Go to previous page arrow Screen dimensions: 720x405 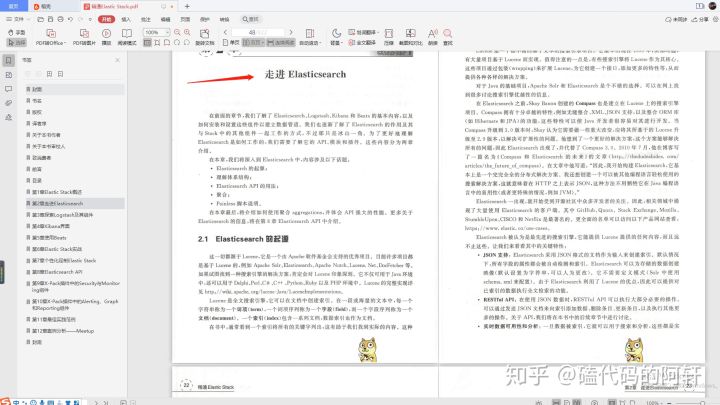click(225, 32)
